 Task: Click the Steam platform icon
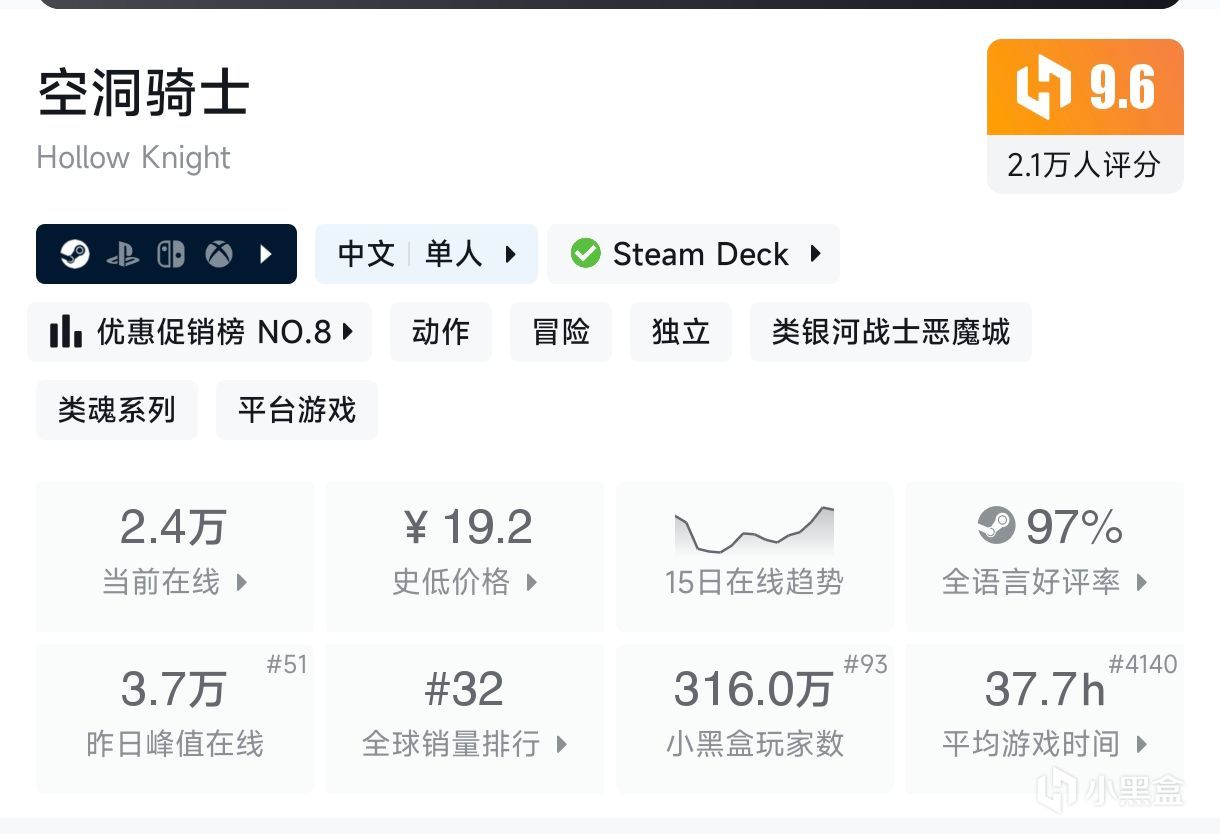pyautogui.click(x=75, y=254)
